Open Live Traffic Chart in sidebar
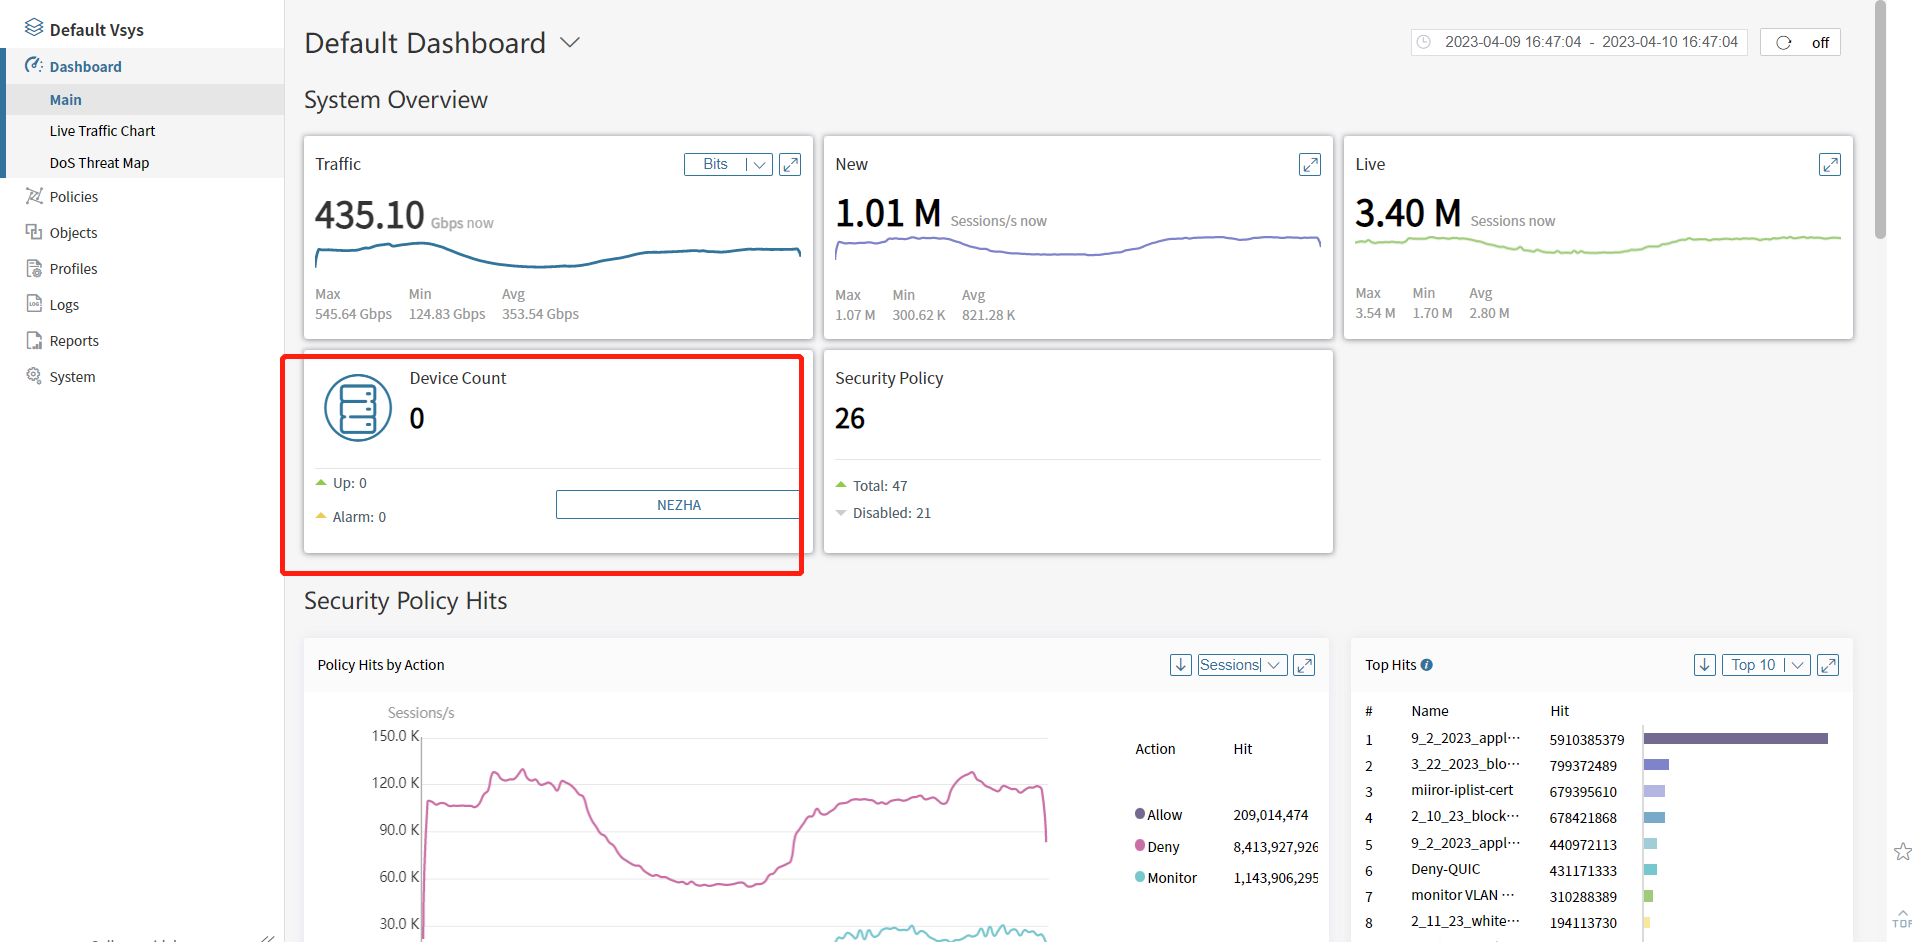This screenshot has width=1912, height=942. pos(102,131)
